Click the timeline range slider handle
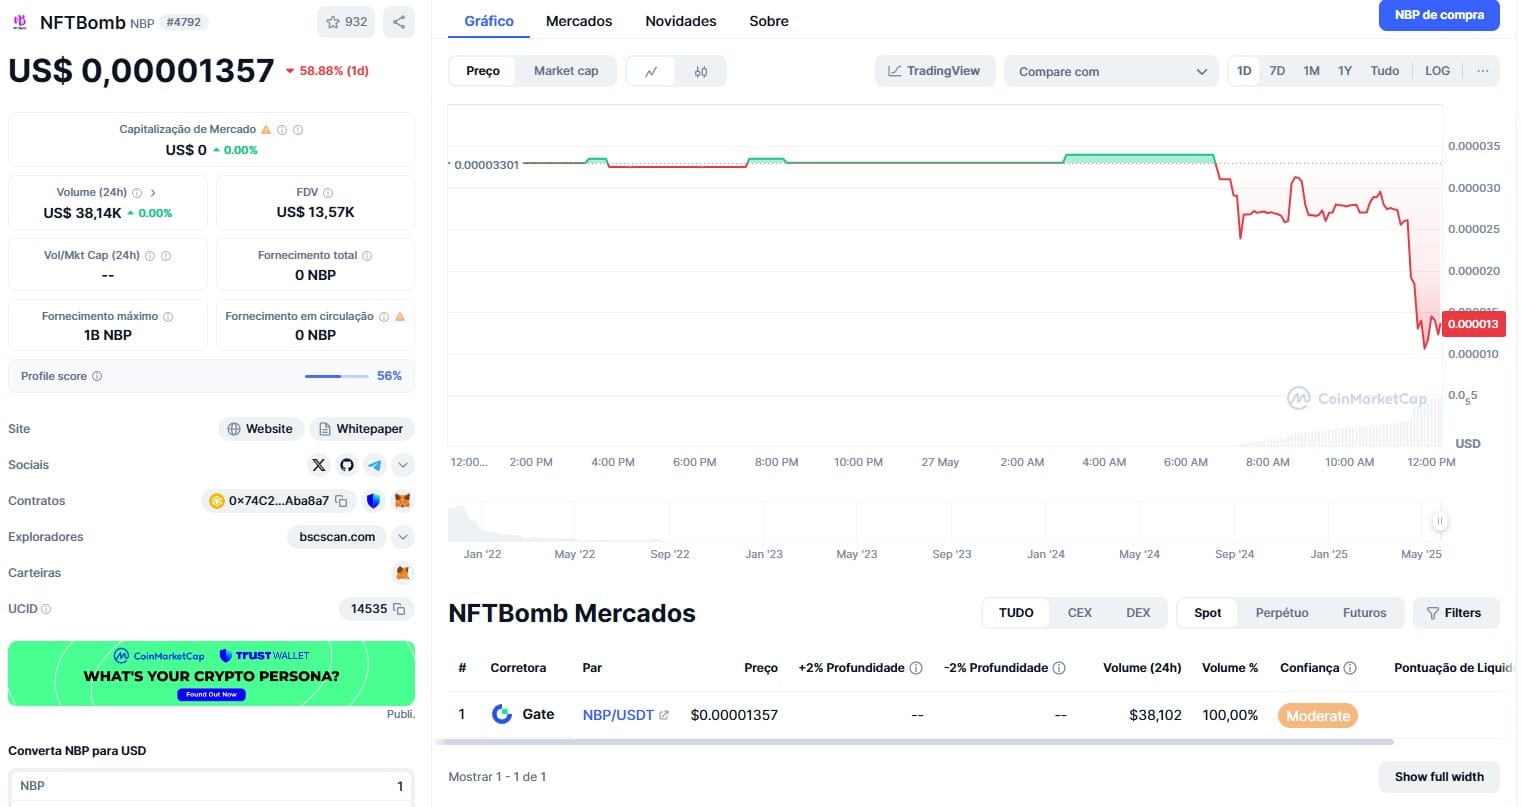 pyautogui.click(x=1440, y=521)
